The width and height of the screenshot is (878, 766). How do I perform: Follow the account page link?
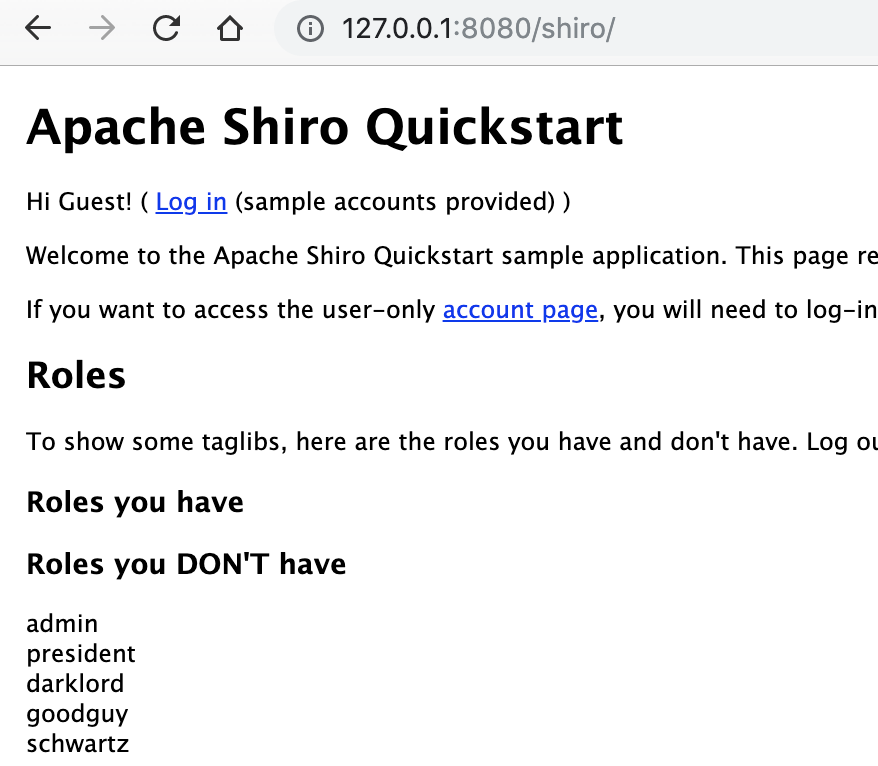[520, 310]
